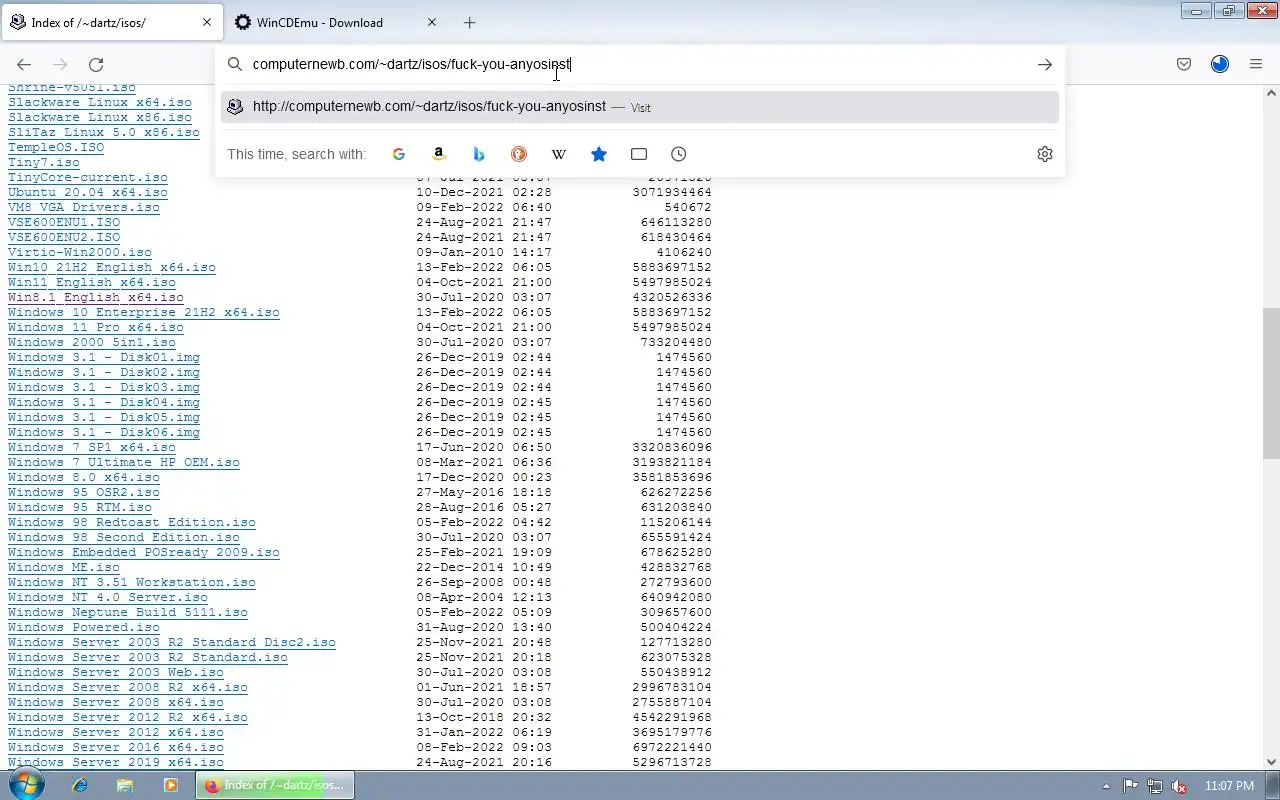The width and height of the screenshot is (1280, 800).
Task: Open search settings gear icon
Action: 1045,154
